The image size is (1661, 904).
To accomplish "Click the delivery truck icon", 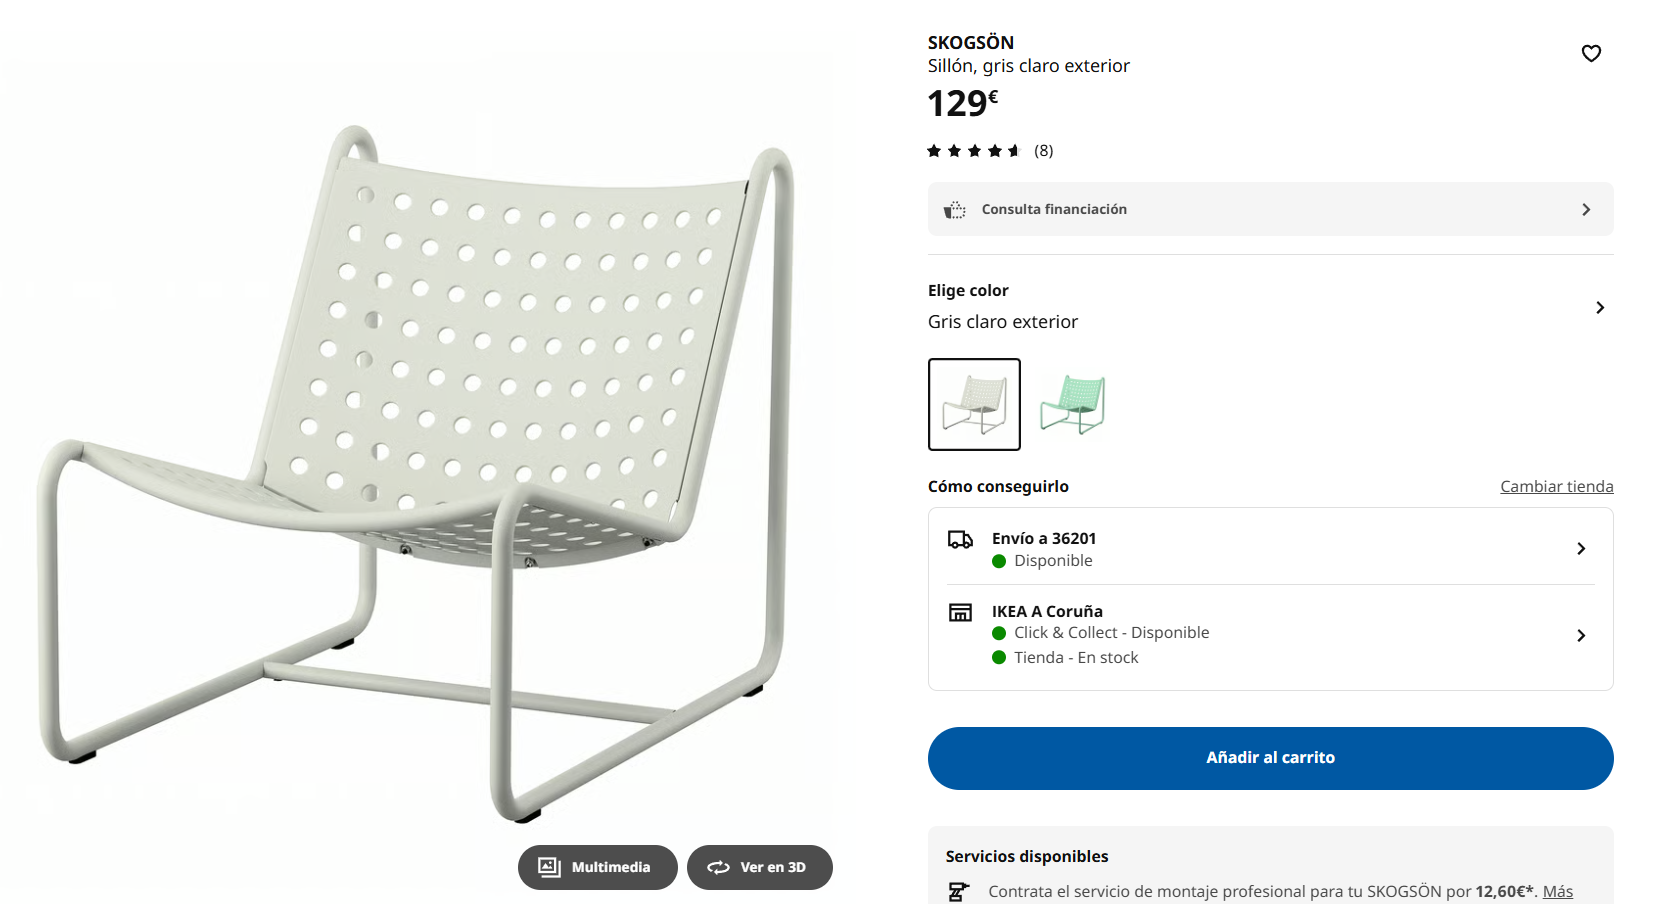I will click(x=960, y=540).
